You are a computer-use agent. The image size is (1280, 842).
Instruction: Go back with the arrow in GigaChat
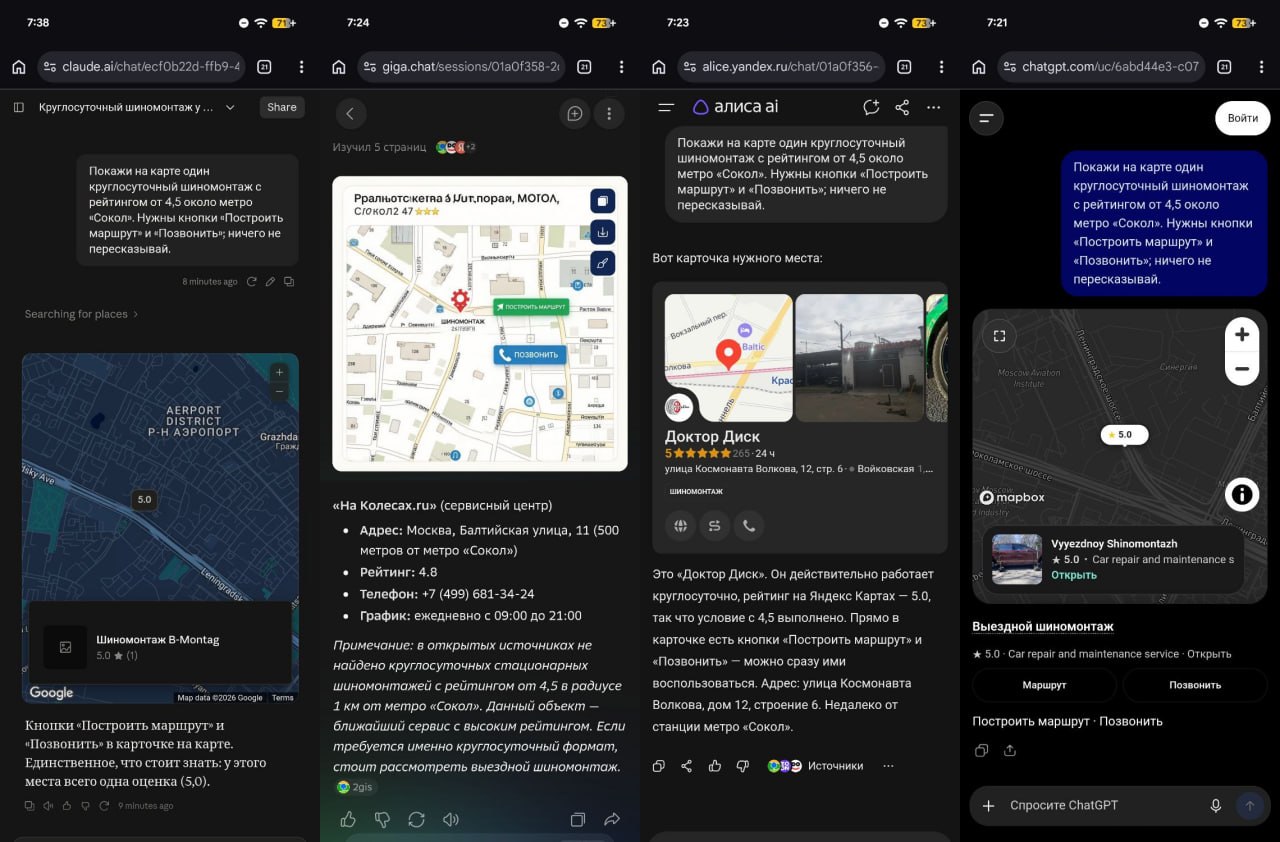coord(350,114)
